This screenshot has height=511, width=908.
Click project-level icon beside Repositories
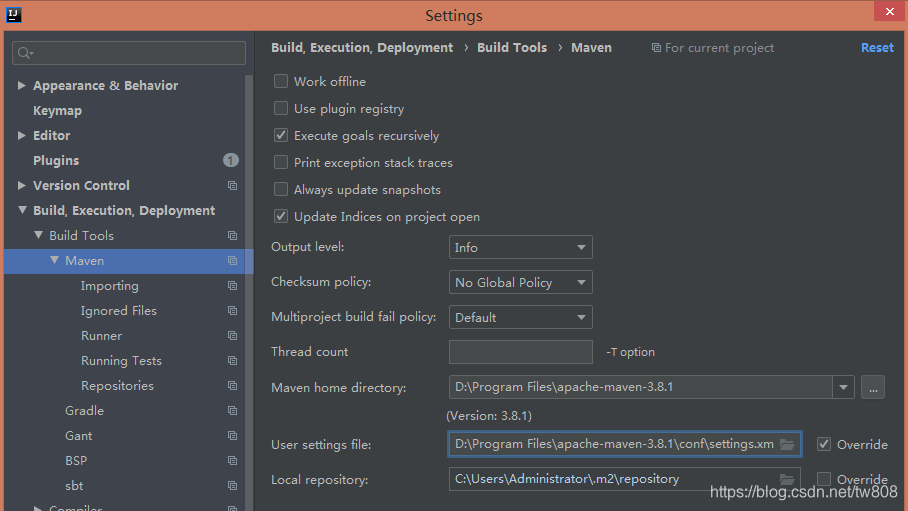point(232,385)
